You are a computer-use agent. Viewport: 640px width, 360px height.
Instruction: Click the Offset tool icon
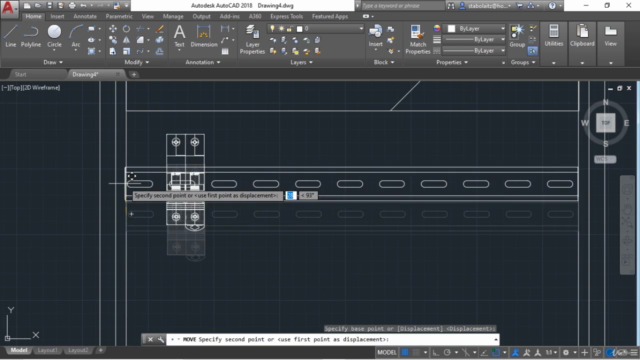(x=160, y=51)
